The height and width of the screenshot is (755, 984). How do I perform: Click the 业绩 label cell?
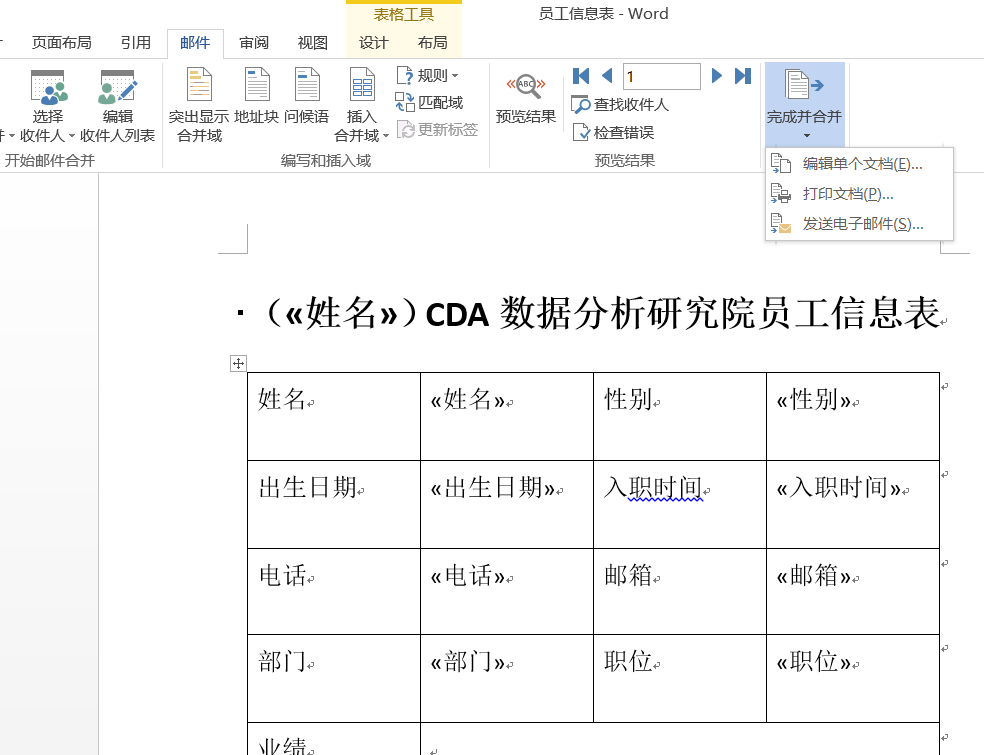pos(334,739)
